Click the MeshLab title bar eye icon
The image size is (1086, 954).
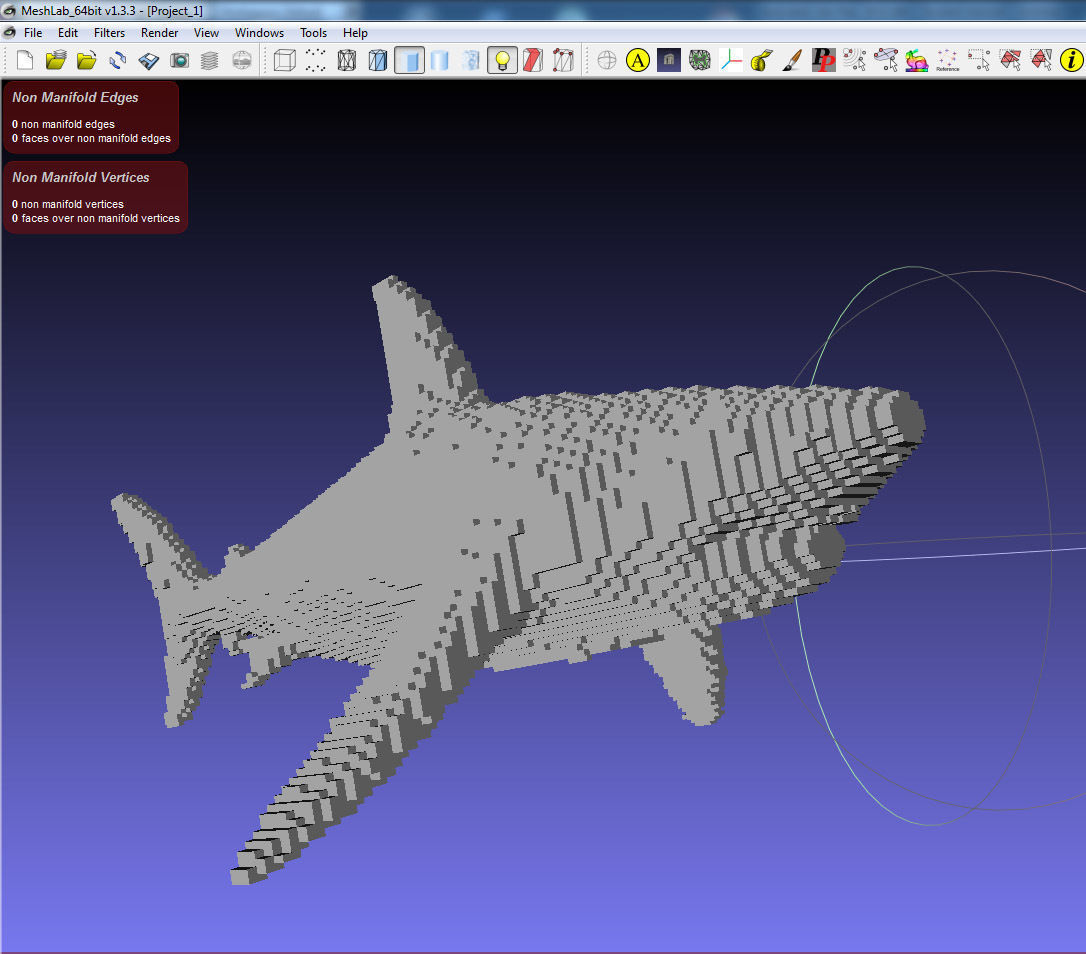9,10
